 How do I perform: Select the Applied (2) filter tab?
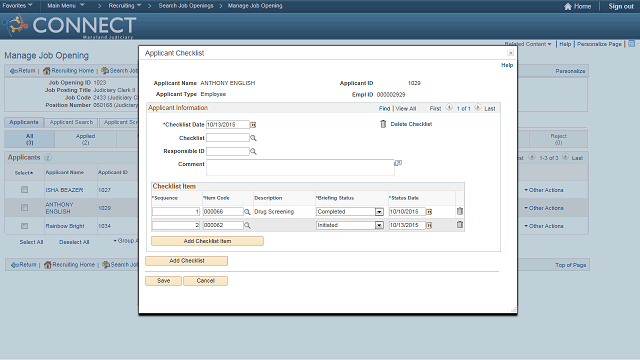[85, 139]
